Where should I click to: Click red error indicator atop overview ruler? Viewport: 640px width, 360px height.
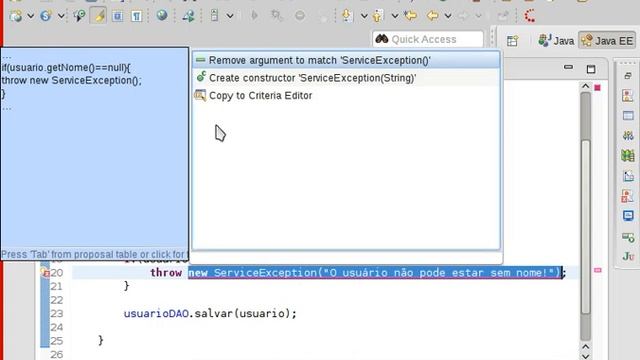coord(598,87)
